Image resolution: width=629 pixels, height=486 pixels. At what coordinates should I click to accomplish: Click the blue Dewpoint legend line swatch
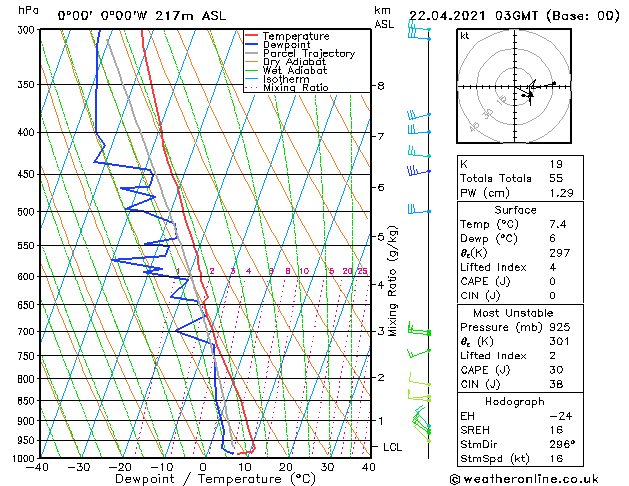[x=252, y=45]
